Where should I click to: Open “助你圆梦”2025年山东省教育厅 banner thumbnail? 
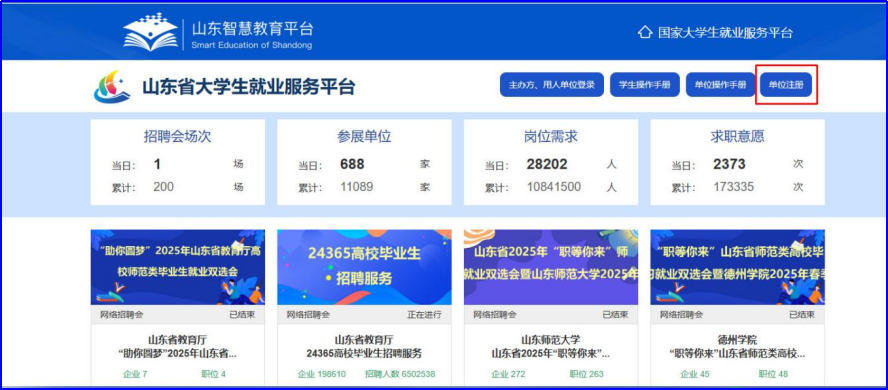[177, 267]
